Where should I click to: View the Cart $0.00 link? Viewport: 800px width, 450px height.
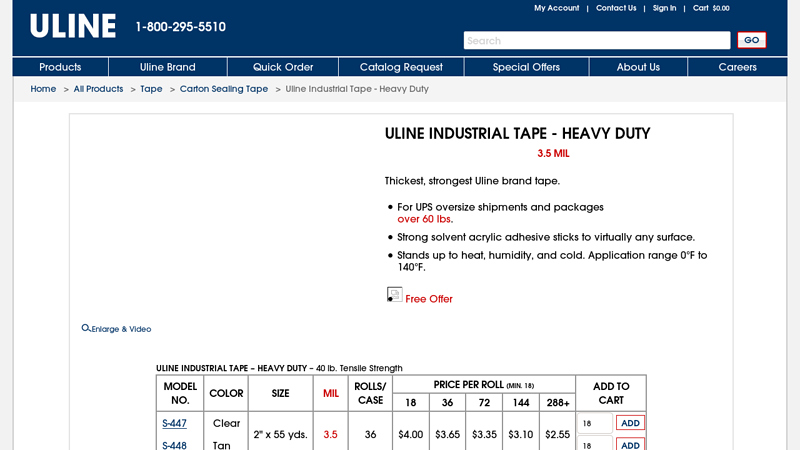point(711,8)
